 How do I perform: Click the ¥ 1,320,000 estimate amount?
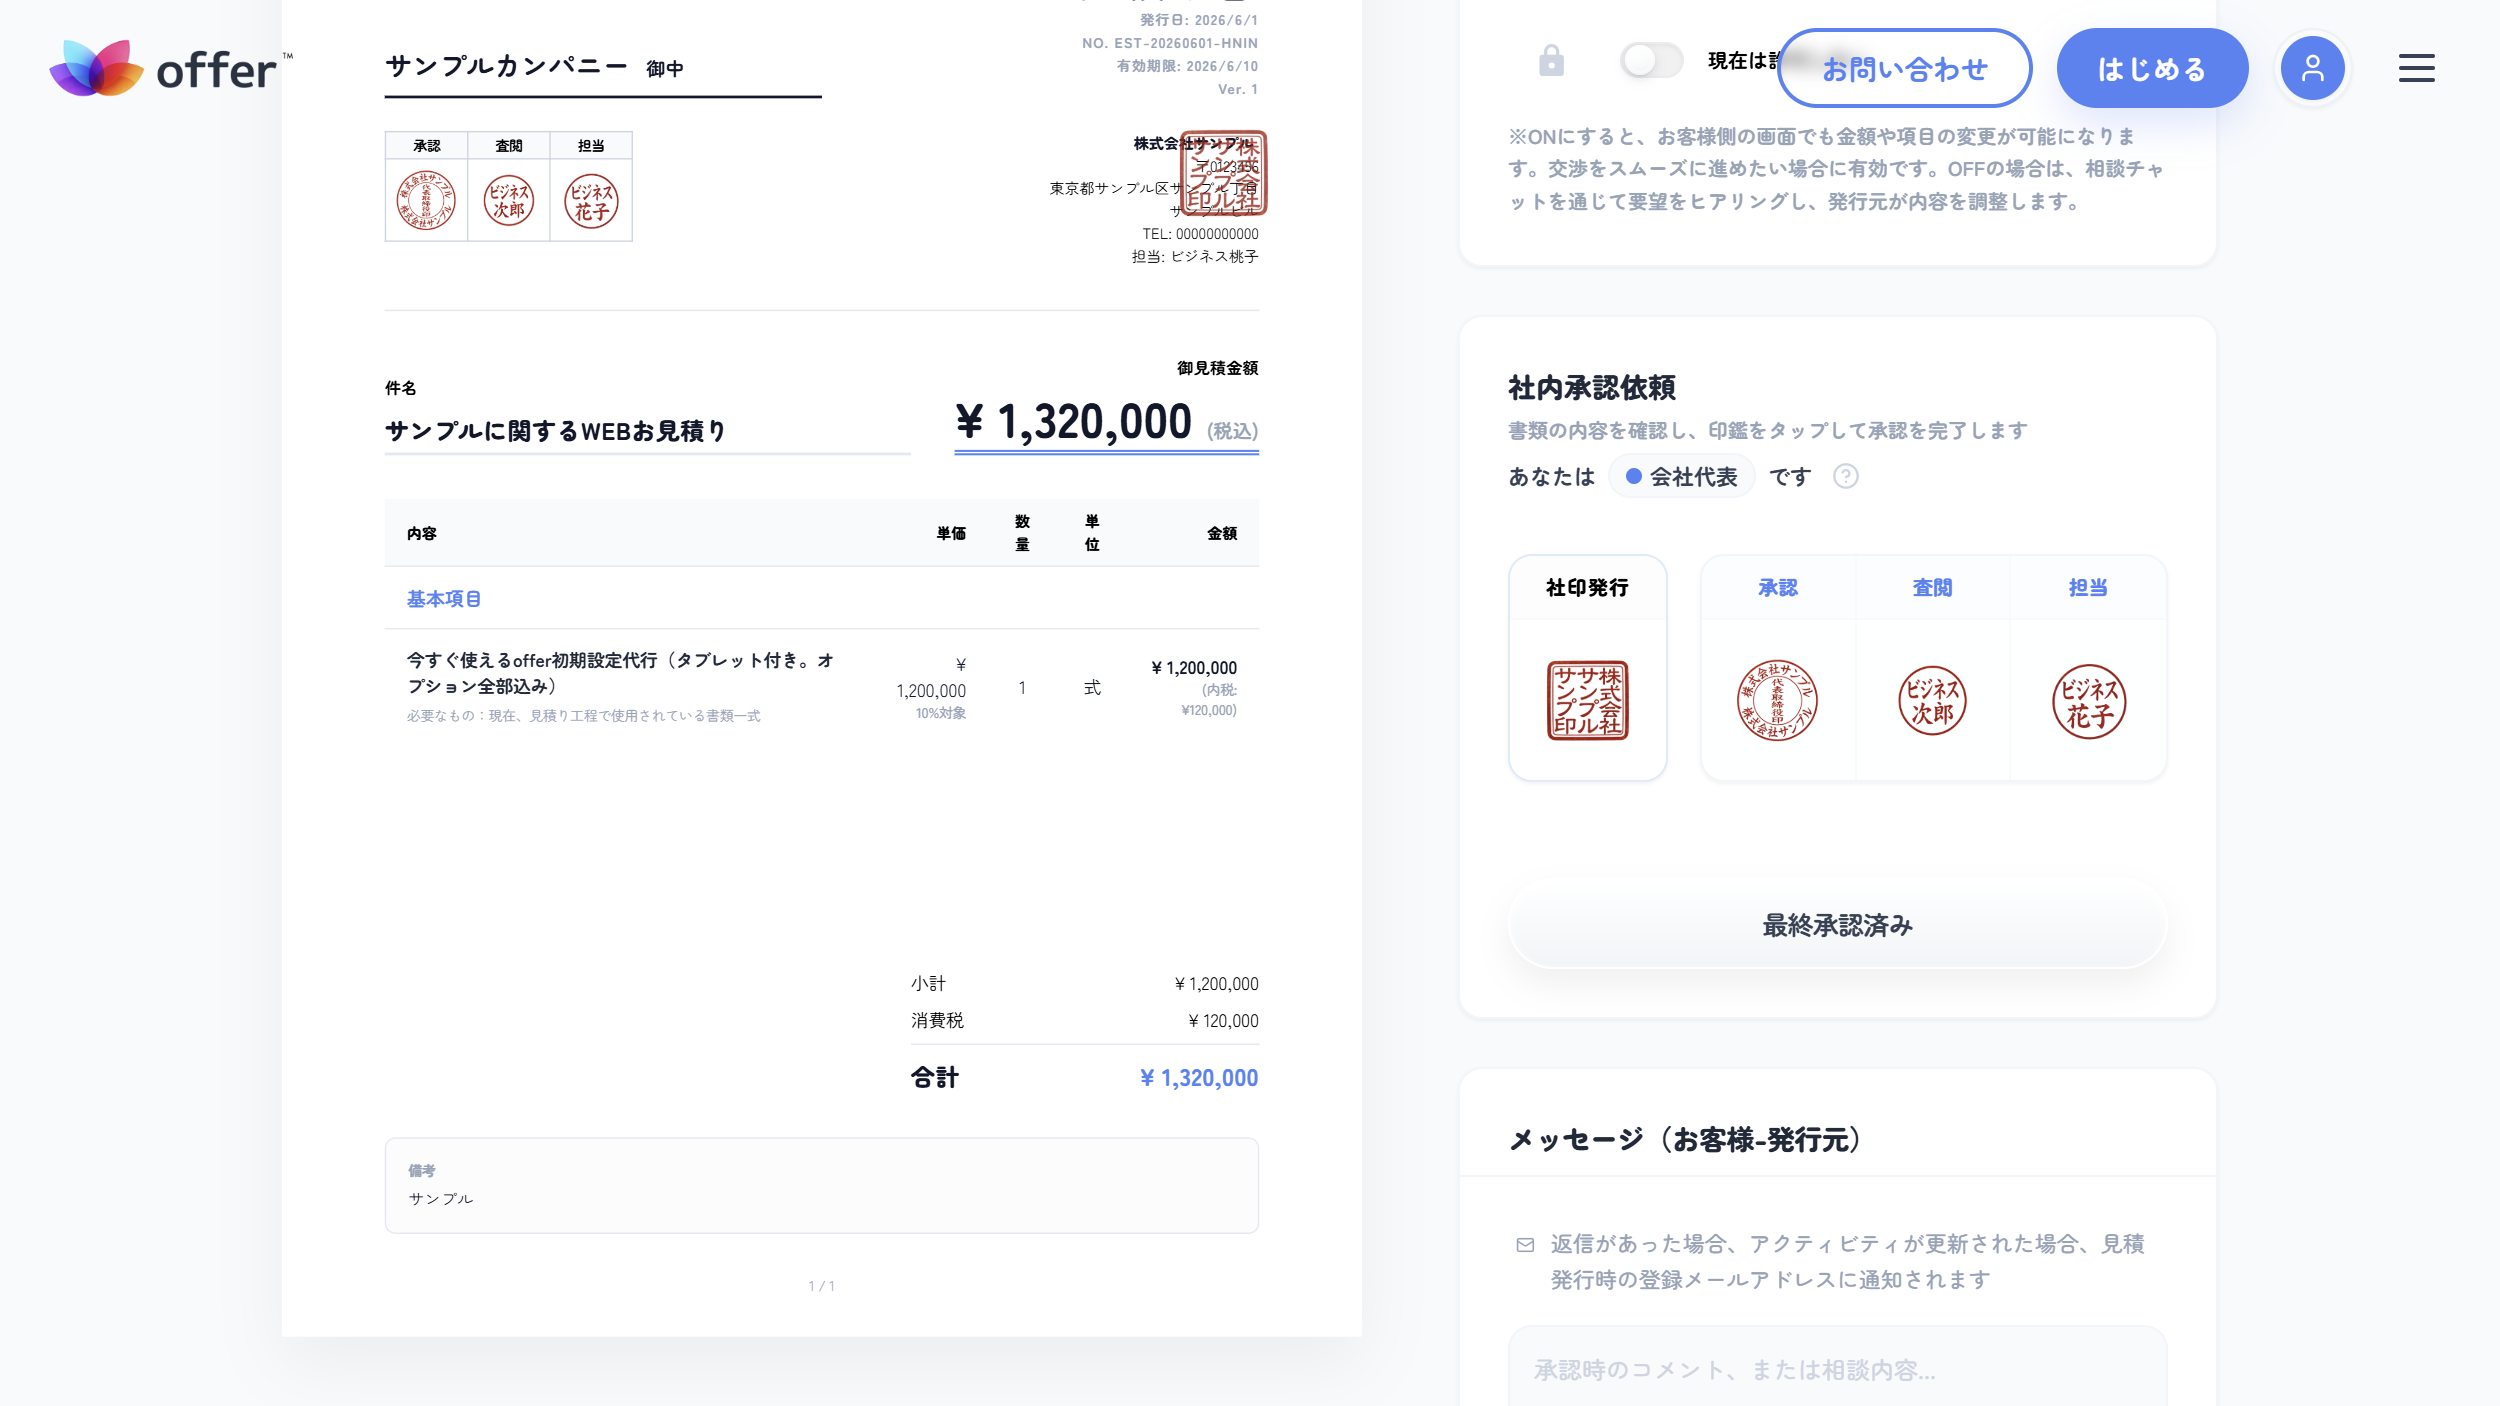click(x=1074, y=421)
